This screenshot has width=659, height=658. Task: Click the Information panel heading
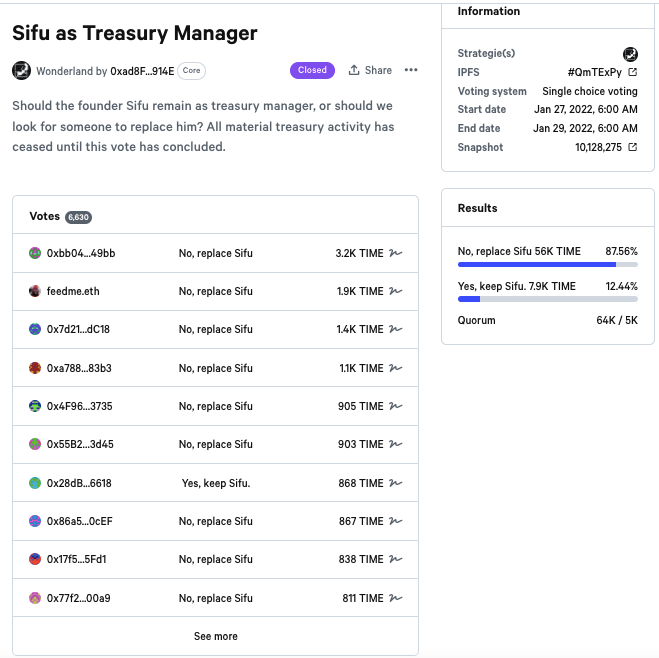click(x=489, y=11)
